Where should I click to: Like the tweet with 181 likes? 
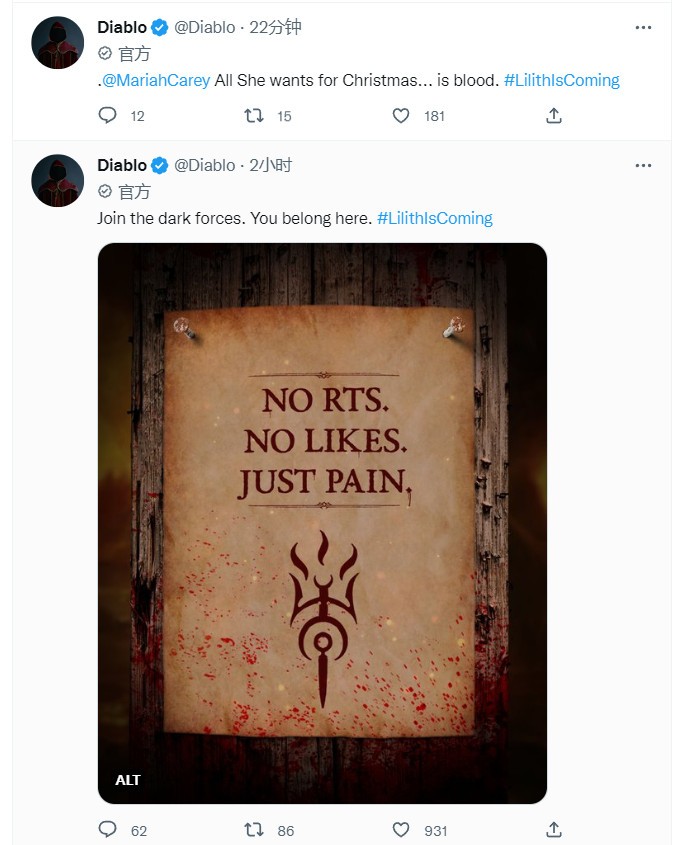pos(401,116)
